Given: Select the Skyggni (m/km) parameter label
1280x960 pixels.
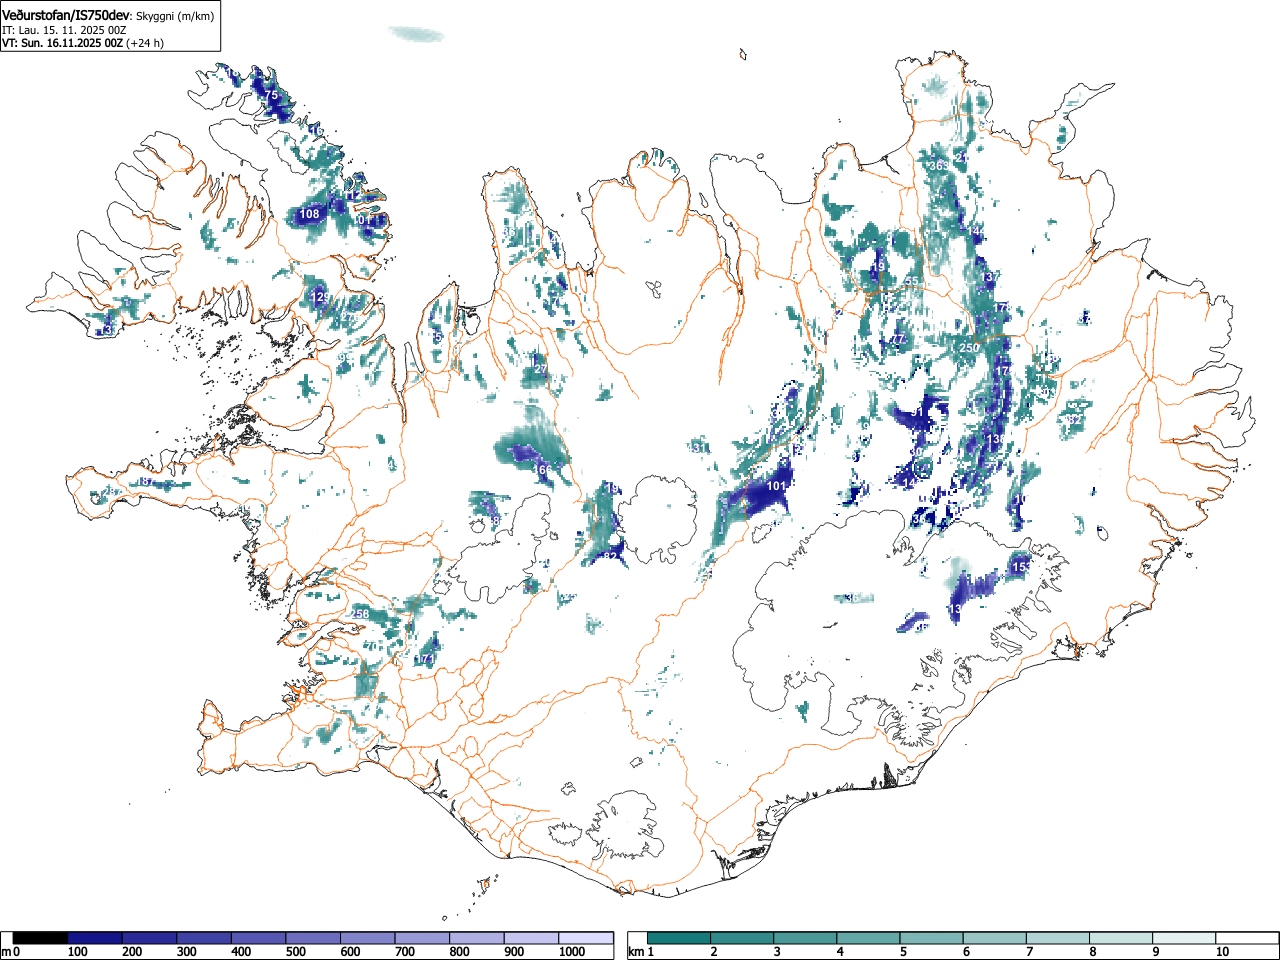Looking at the screenshot, I should tap(173, 16).
